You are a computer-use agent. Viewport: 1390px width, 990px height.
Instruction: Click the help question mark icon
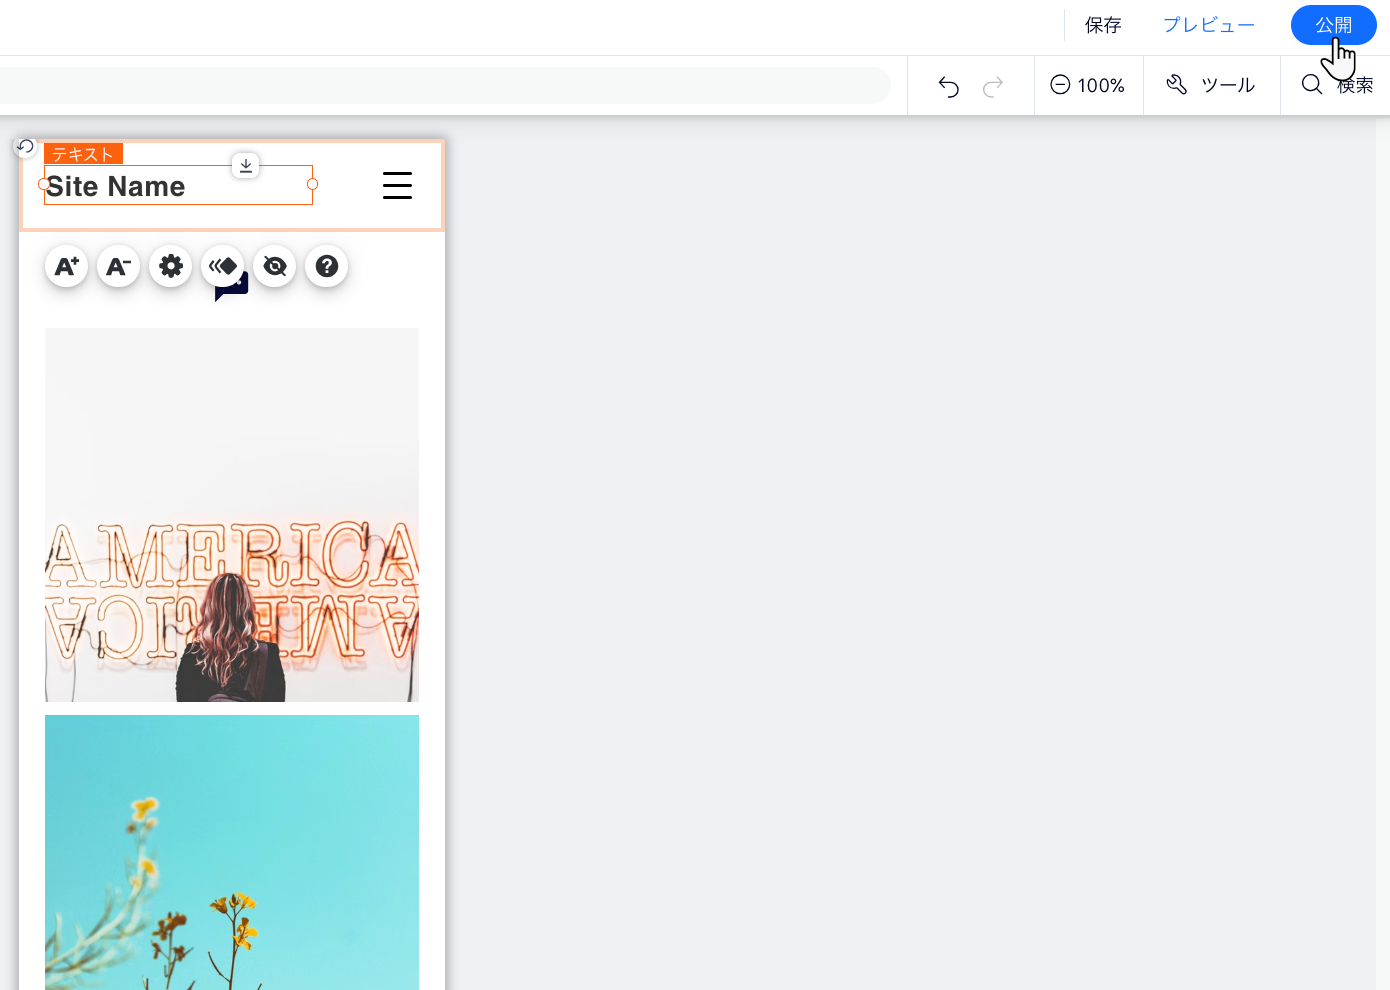[326, 266]
